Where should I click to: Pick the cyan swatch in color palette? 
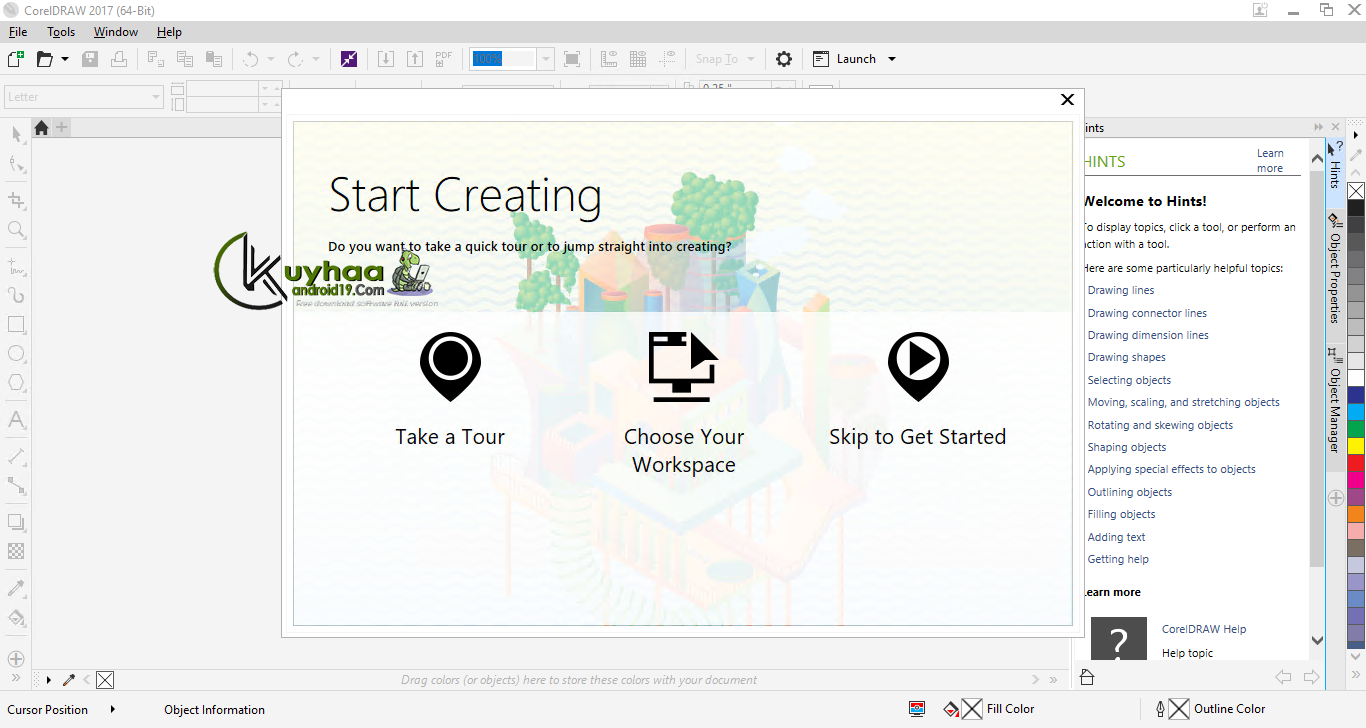coord(1356,411)
